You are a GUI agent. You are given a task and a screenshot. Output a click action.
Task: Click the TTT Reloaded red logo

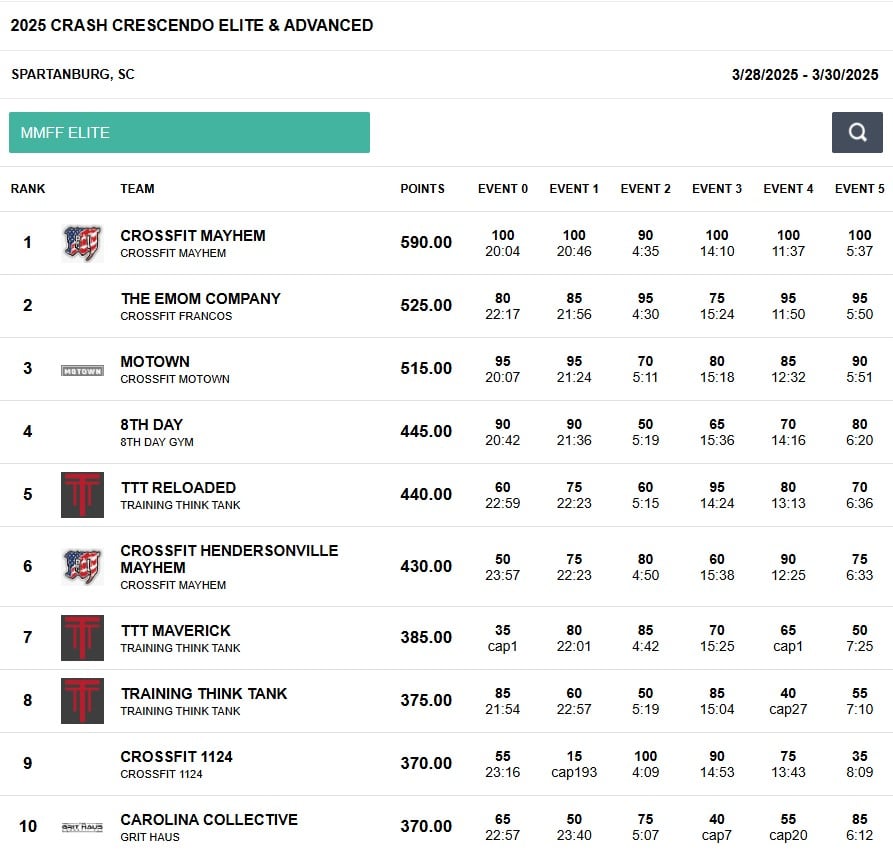coord(82,494)
